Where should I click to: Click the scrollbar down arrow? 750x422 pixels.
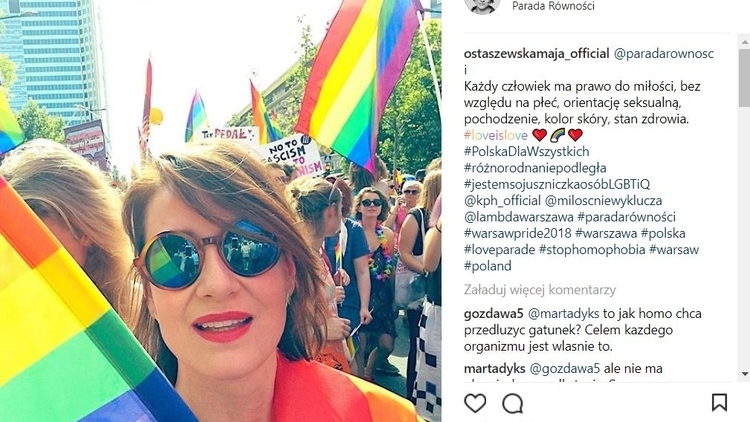click(744, 374)
